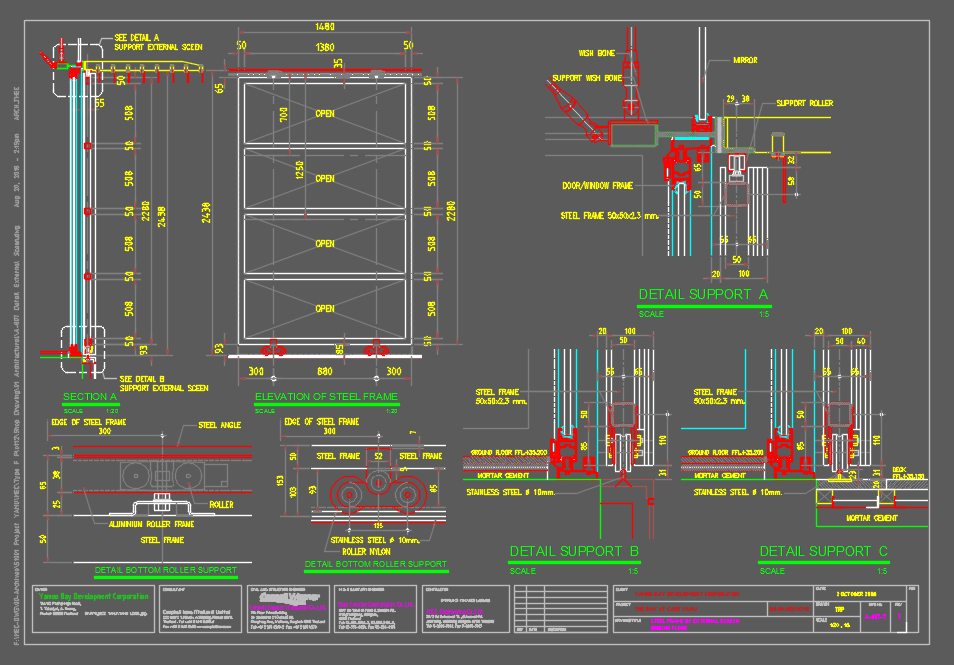Click the STAINLESS STEEL 10mm label
Image resolution: width=954 pixels, height=665 pixels.
[x=512, y=493]
